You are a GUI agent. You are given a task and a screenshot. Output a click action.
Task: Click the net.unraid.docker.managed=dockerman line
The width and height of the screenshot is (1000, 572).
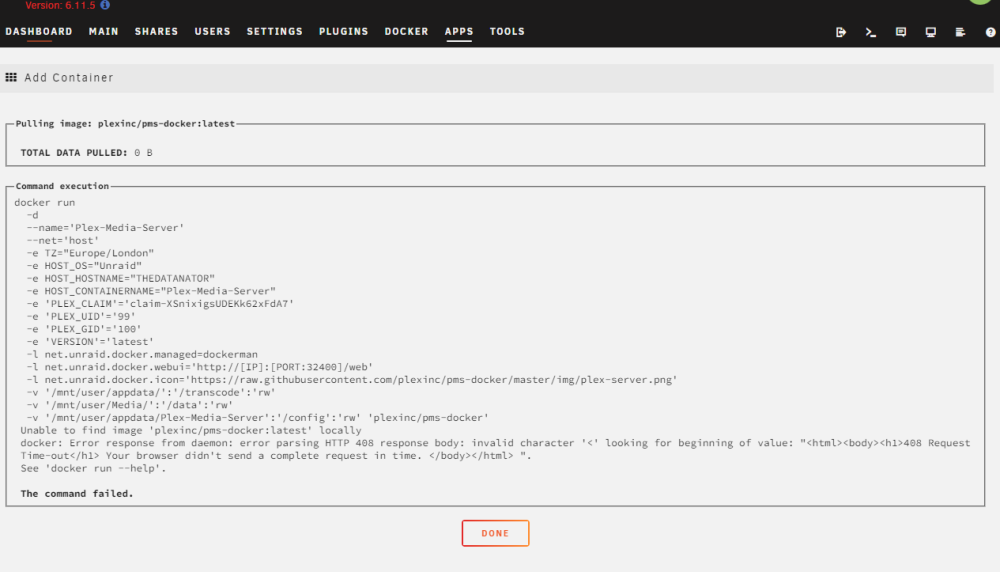[x=142, y=355]
